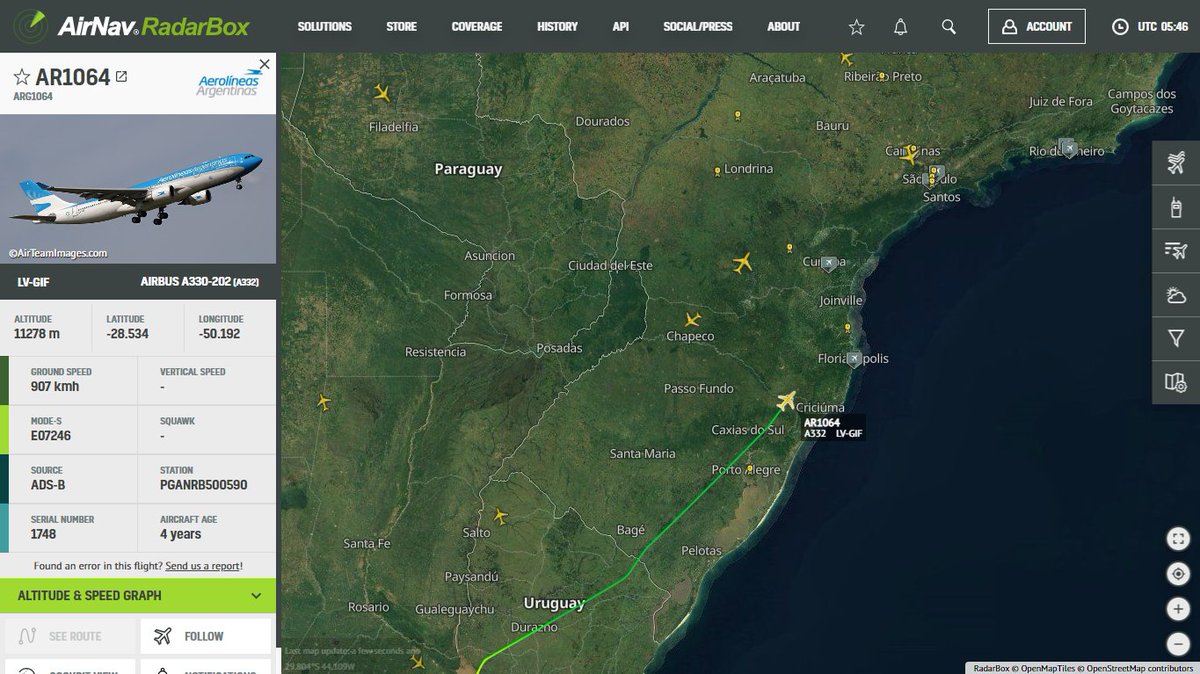Image resolution: width=1200 pixels, height=674 pixels.
Task: Select the aircraft near Chapeco
Action: click(692, 319)
